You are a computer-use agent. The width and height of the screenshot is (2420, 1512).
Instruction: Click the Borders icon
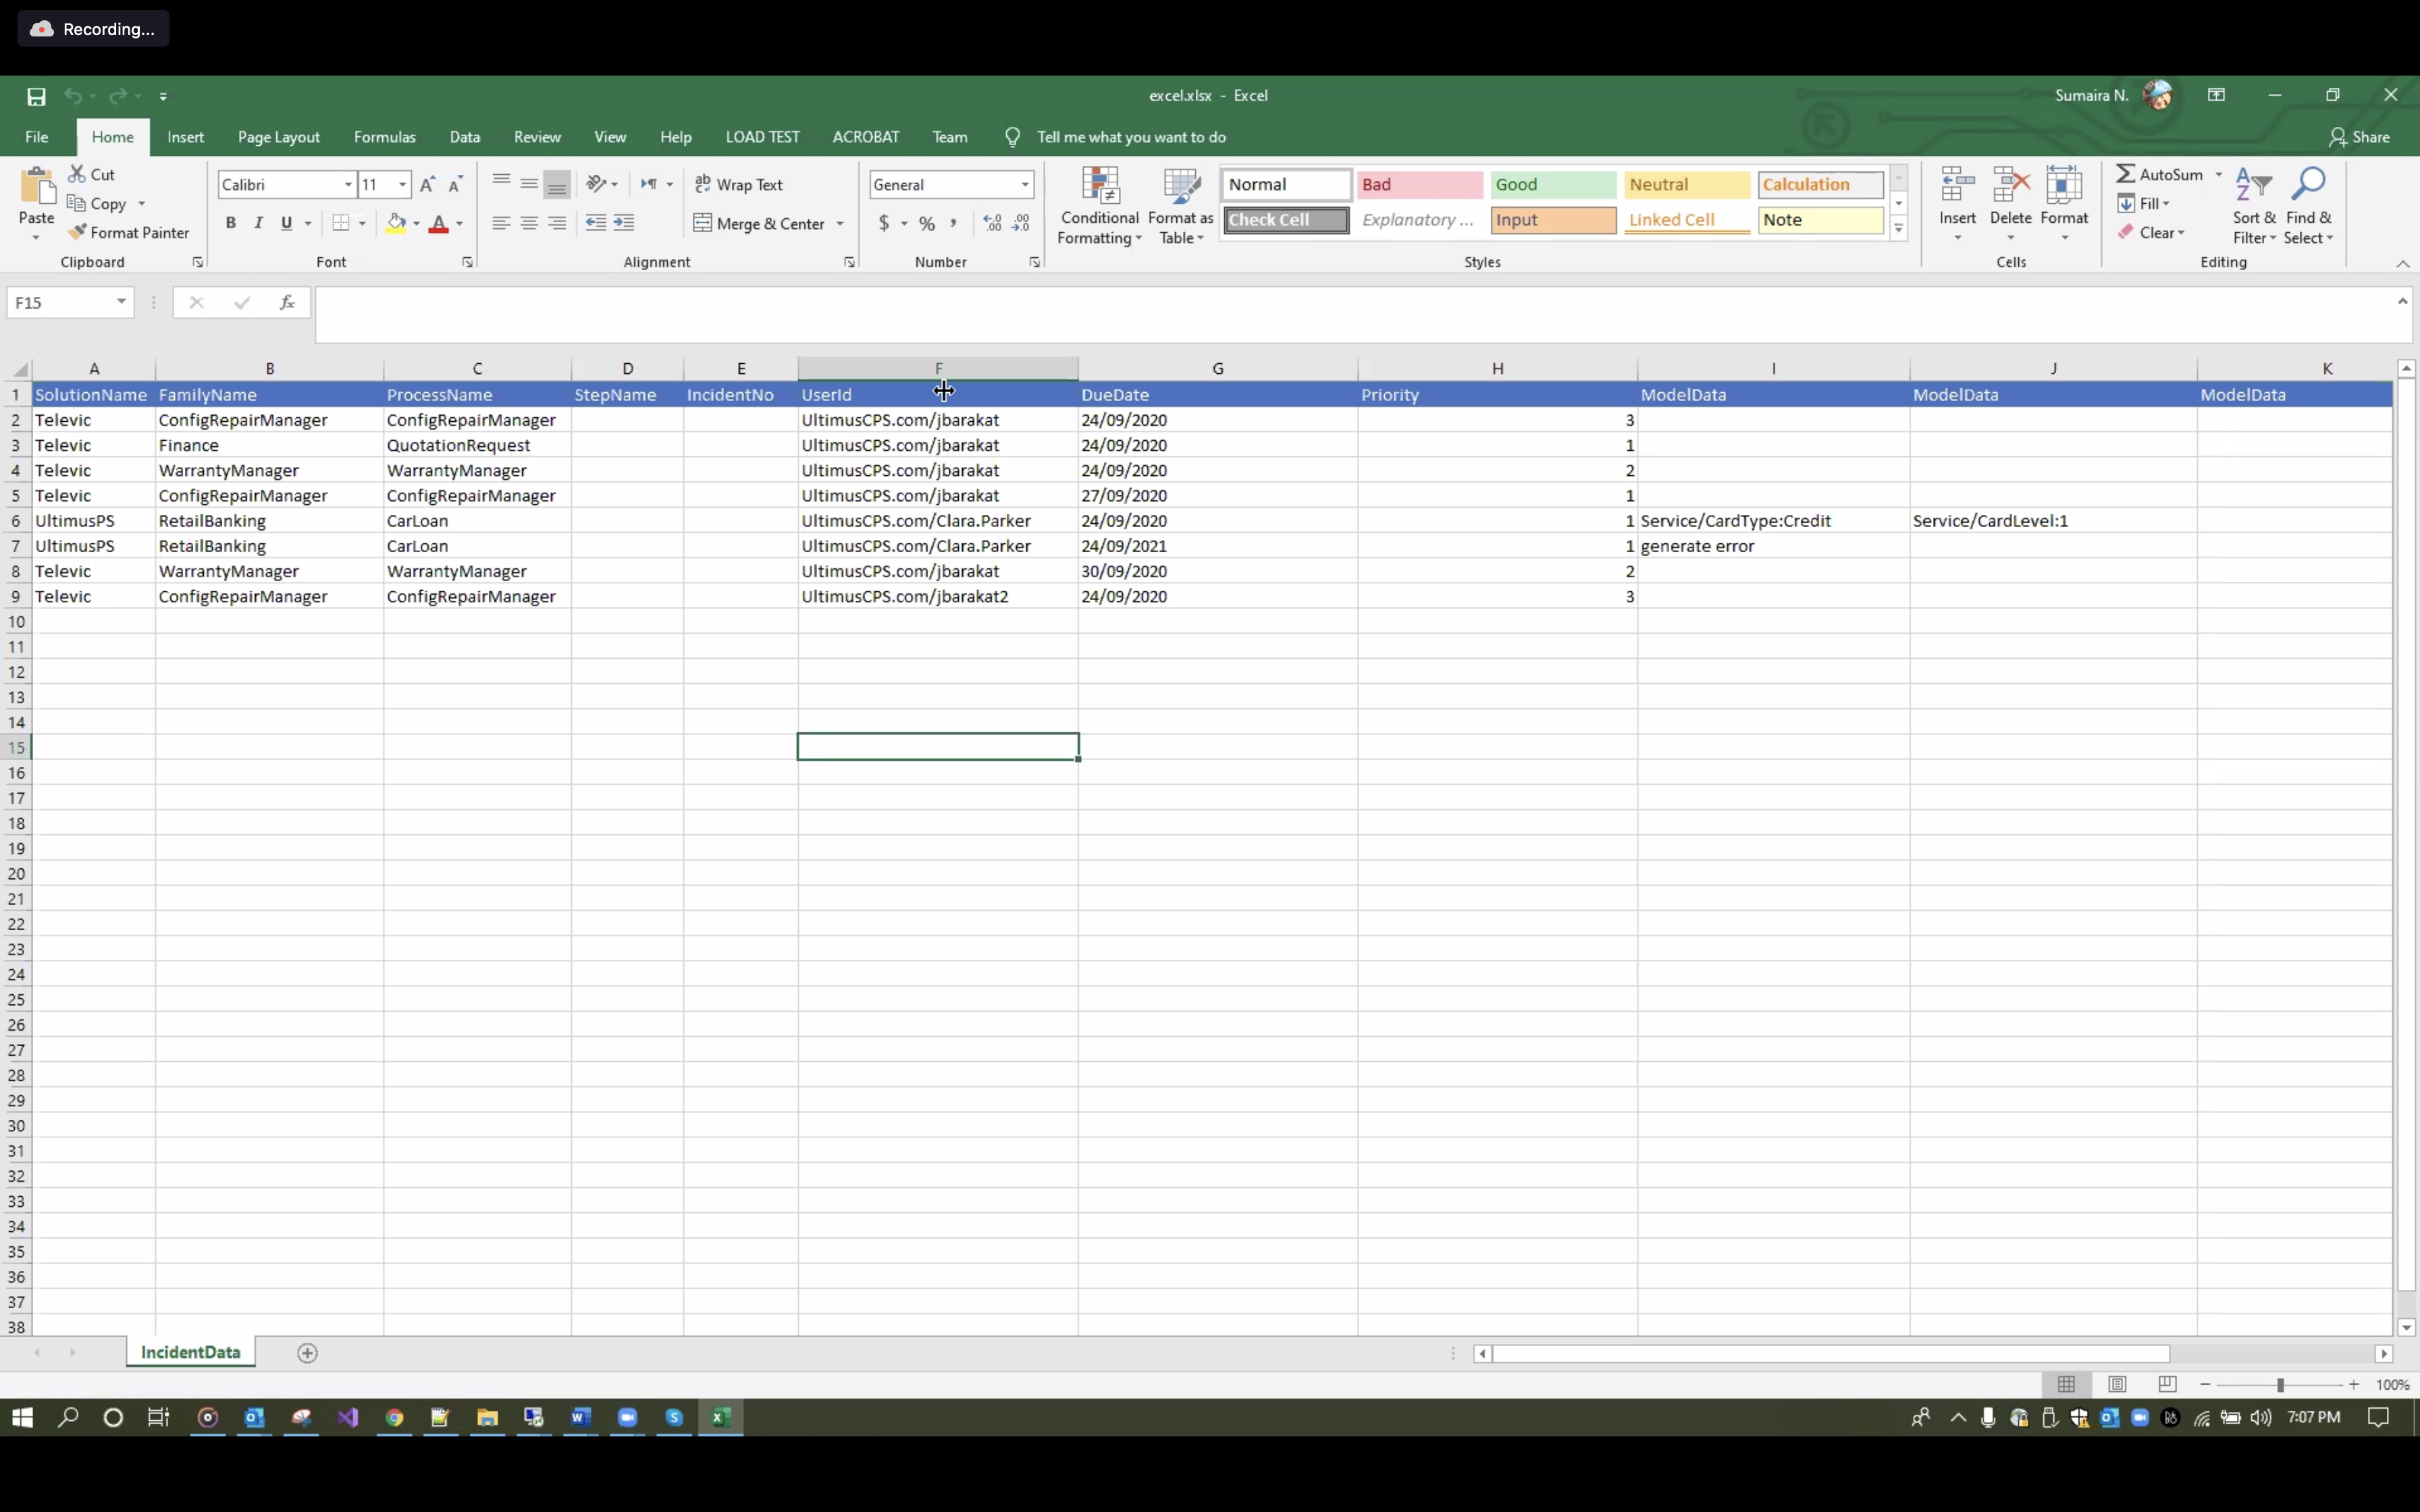click(341, 223)
